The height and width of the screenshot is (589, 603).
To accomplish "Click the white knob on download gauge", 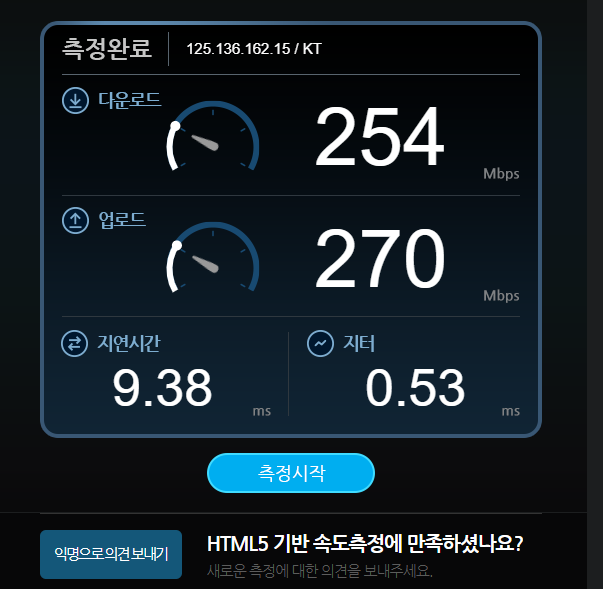I will point(175,126).
